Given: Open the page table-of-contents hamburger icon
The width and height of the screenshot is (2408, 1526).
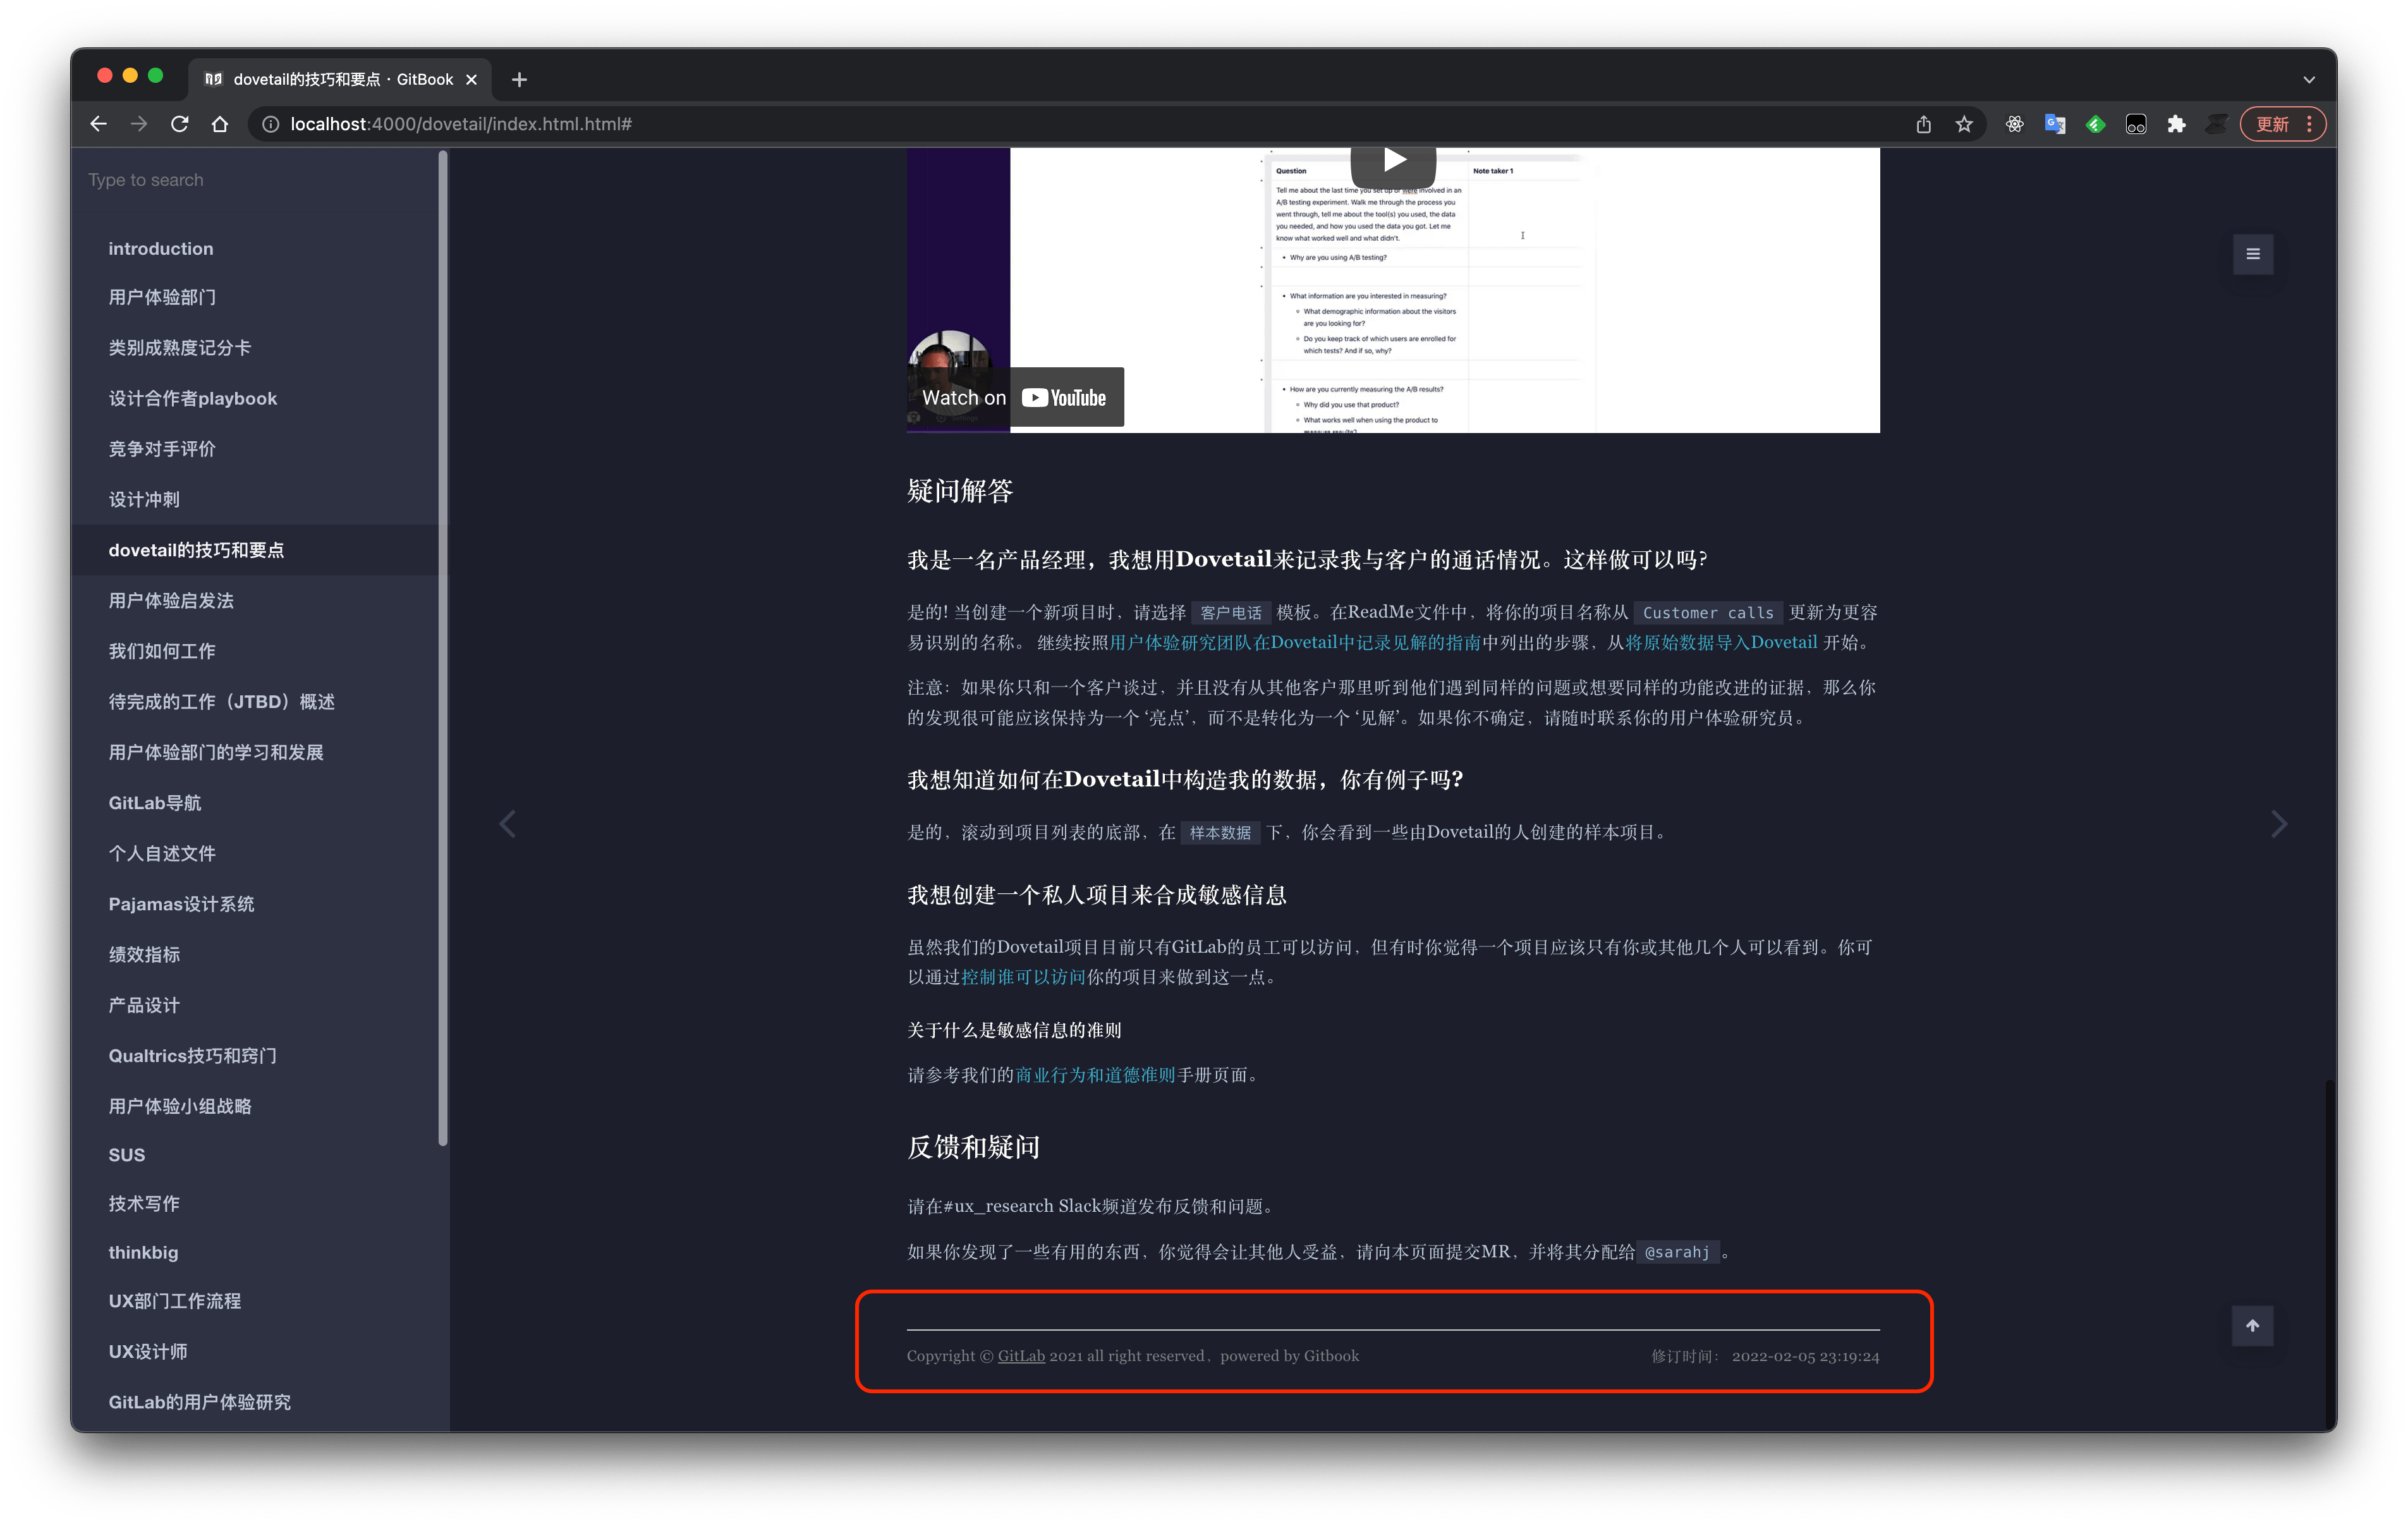Looking at the screenshot, I should point(2252,254).
